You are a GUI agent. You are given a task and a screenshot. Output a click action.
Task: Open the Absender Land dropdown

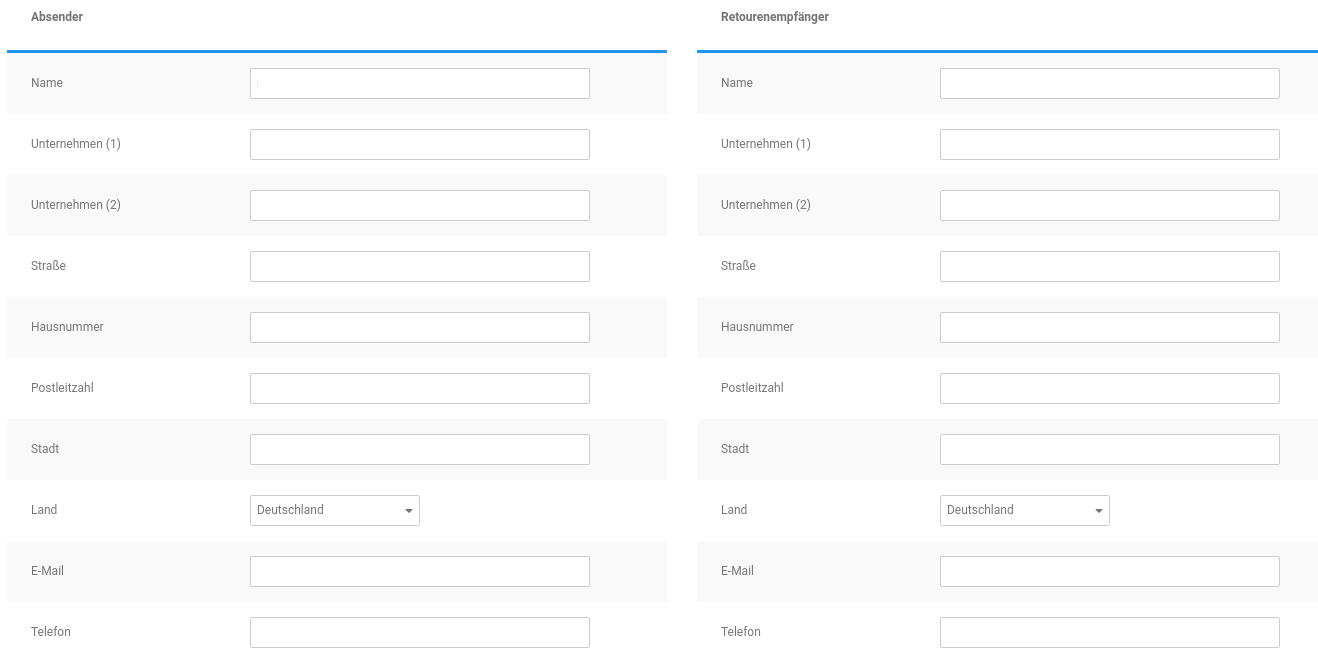[334, 510]
